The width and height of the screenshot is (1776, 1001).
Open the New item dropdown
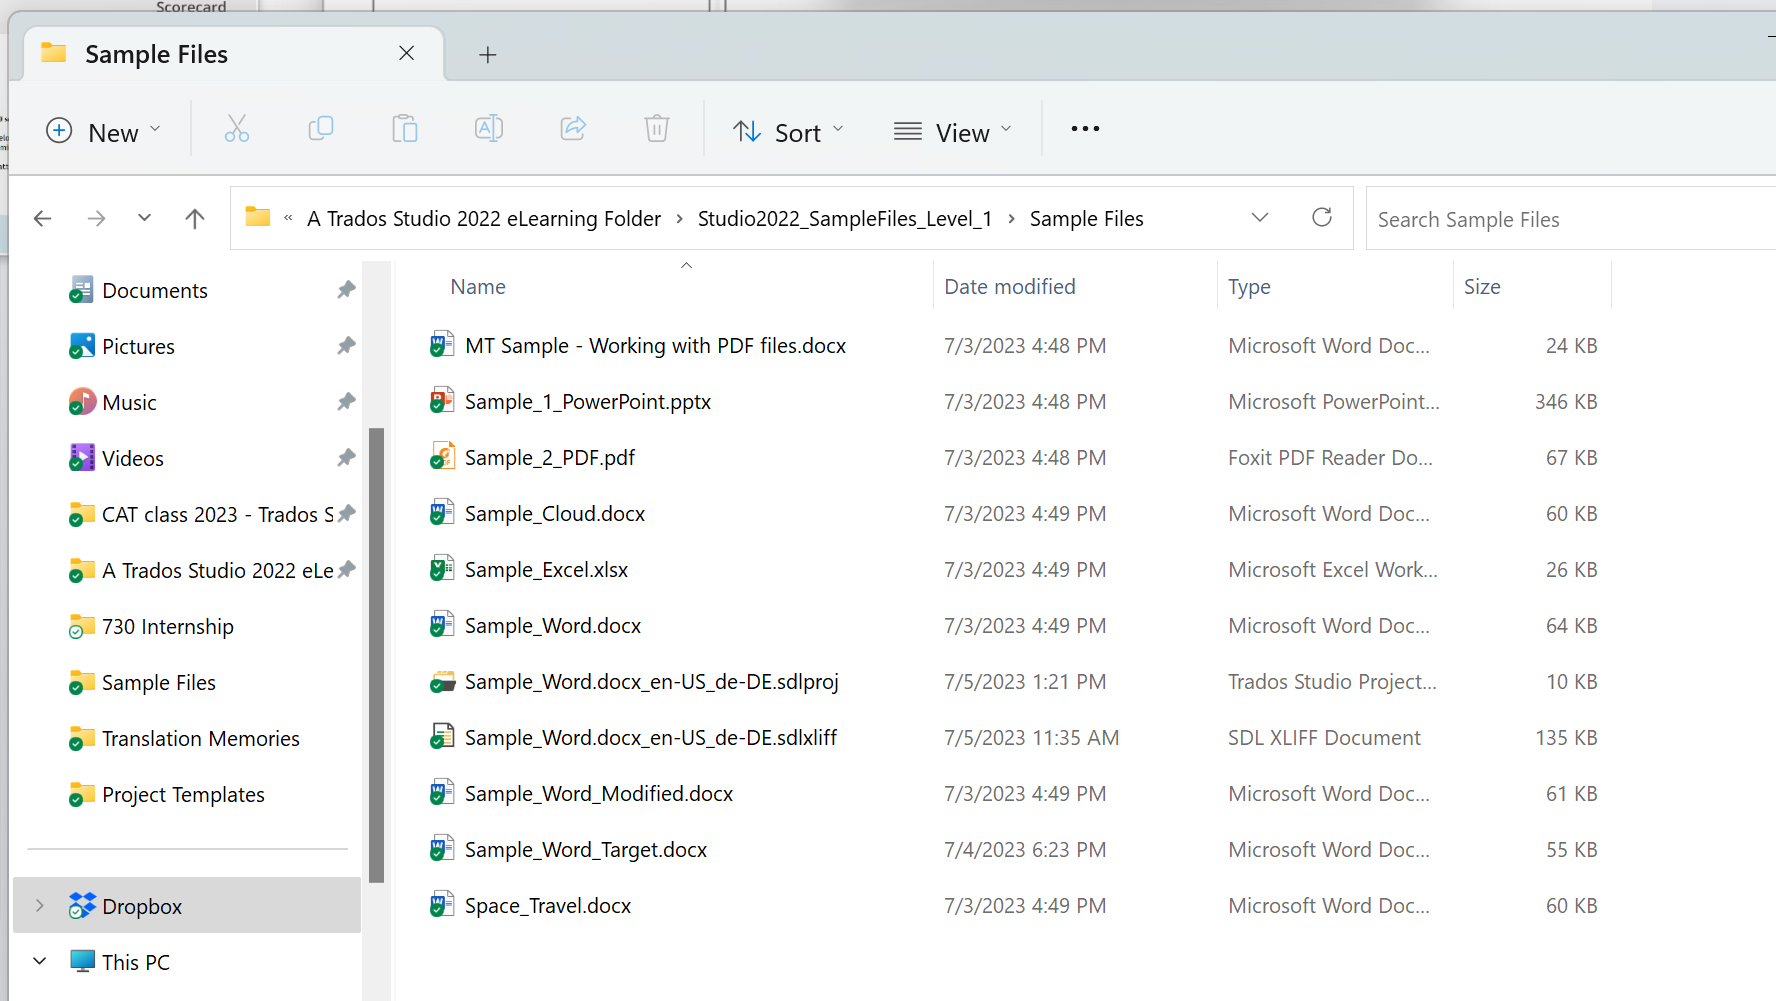pyautogui.click(x=104, y=132)
